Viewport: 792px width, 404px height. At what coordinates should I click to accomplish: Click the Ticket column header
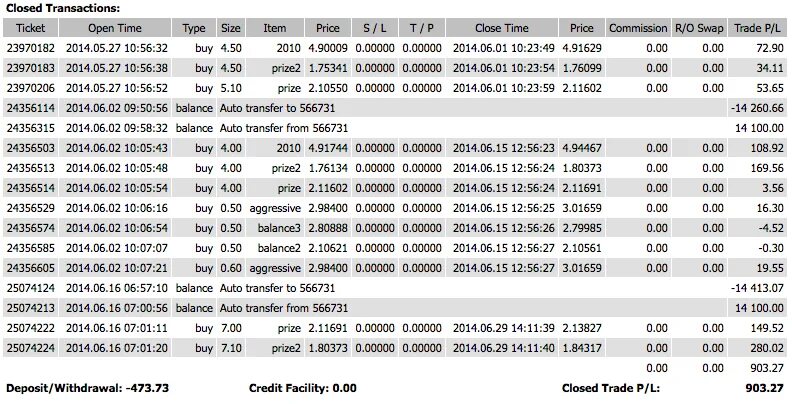(31, 28)
